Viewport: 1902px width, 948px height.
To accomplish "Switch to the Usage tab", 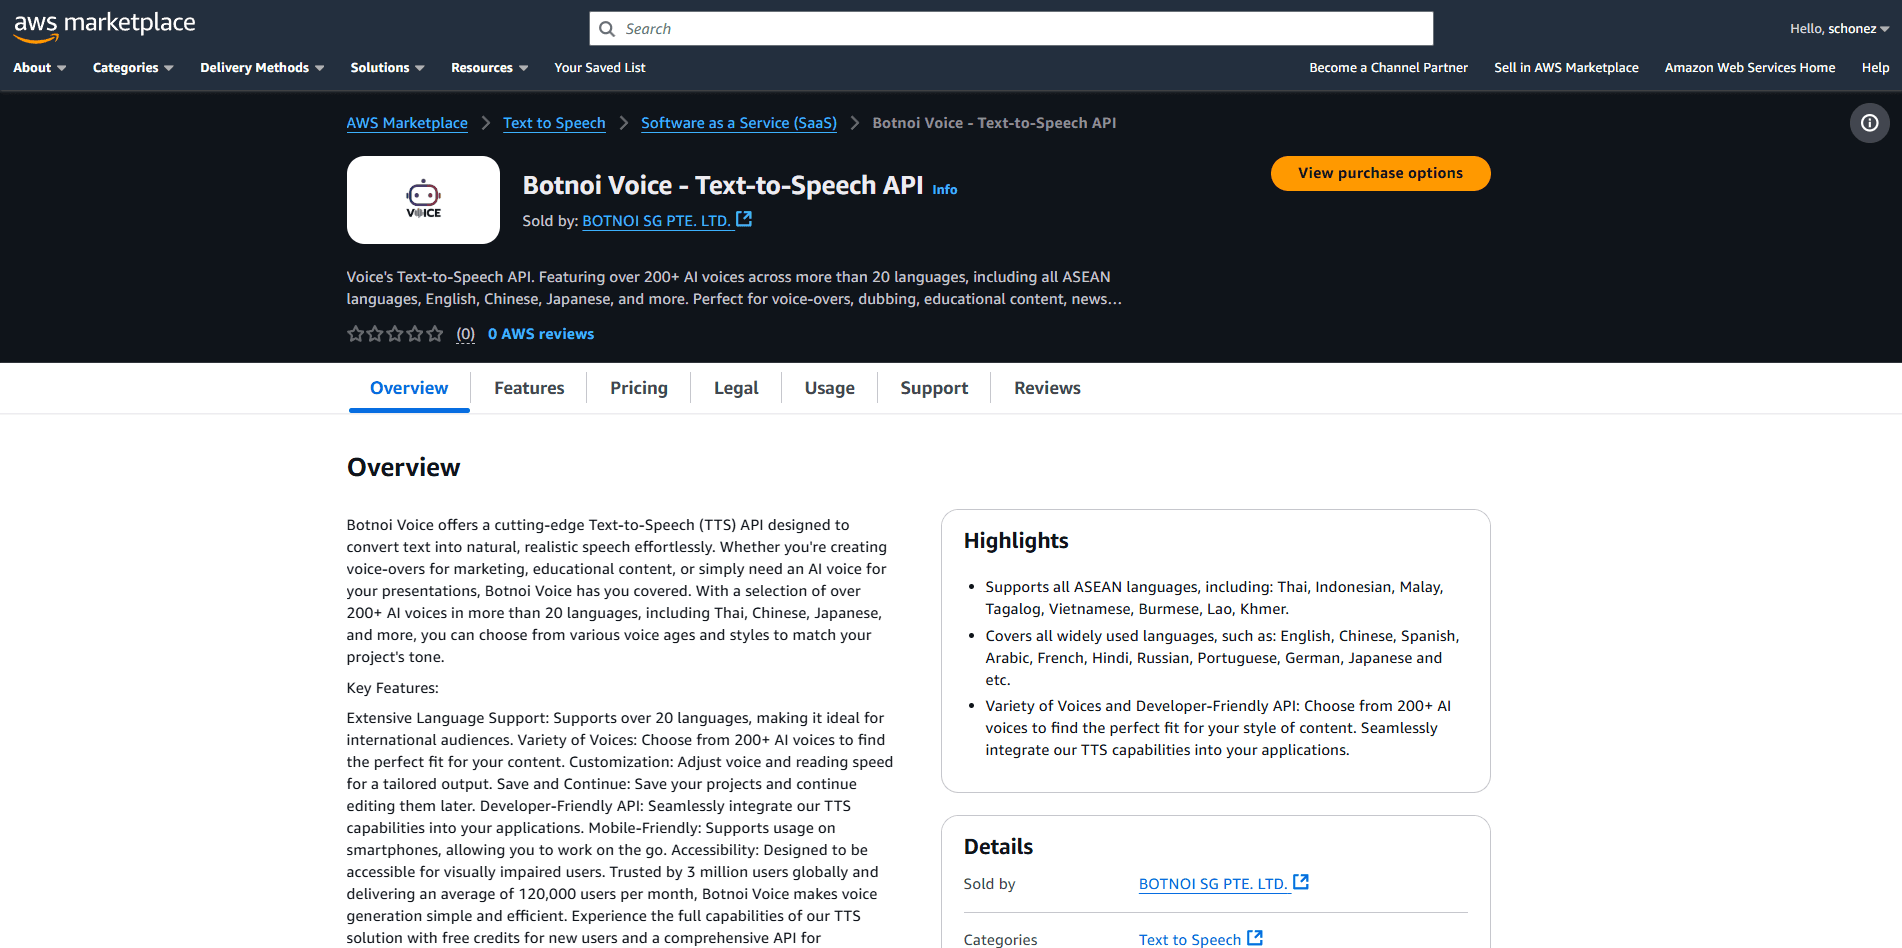I will (829, 388).
